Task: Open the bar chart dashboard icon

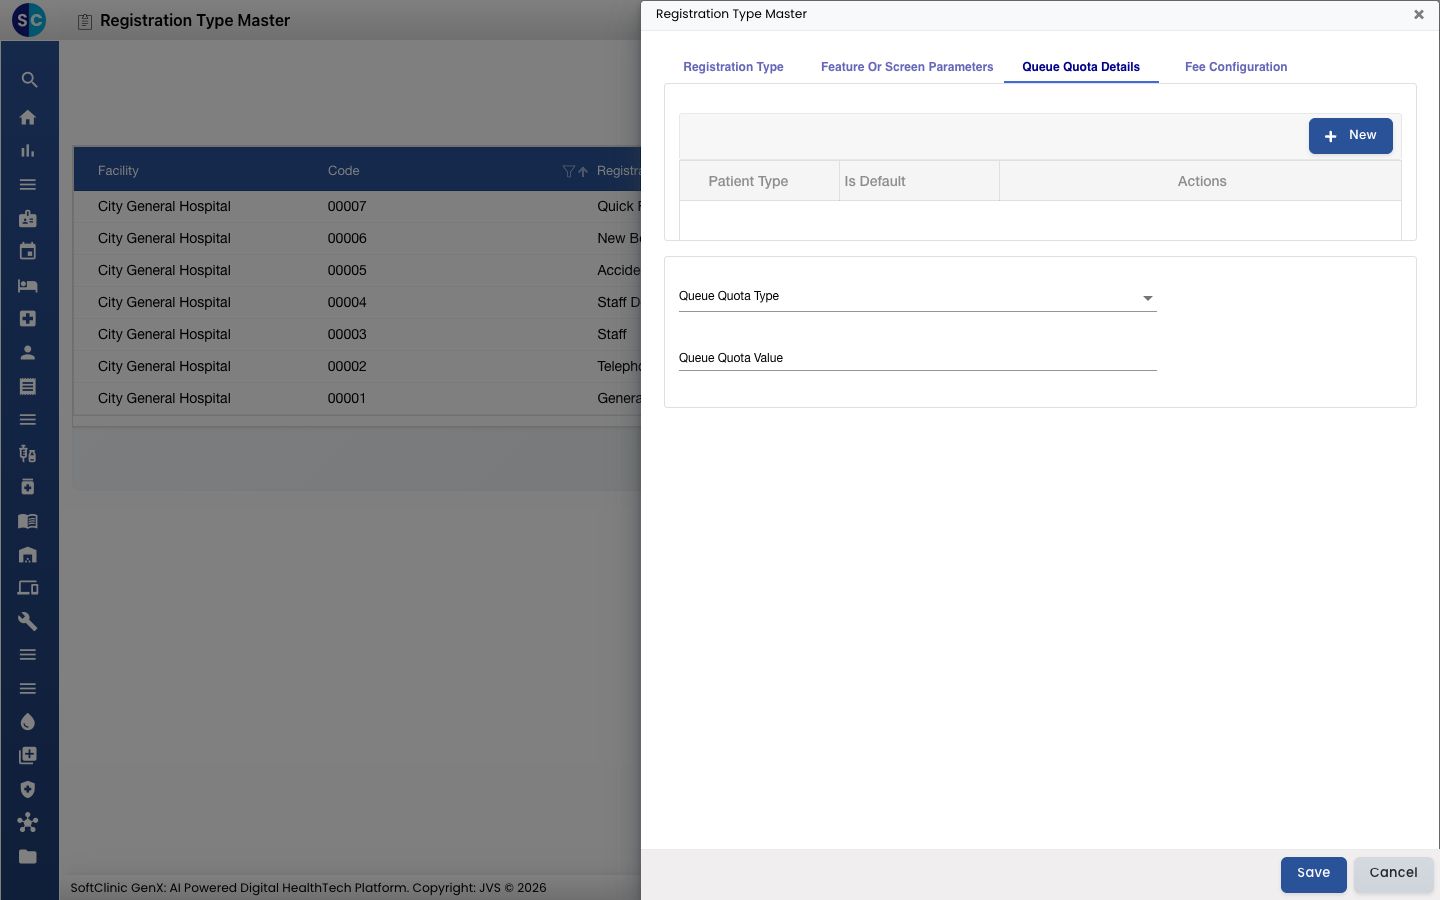Action: [28, 151]
